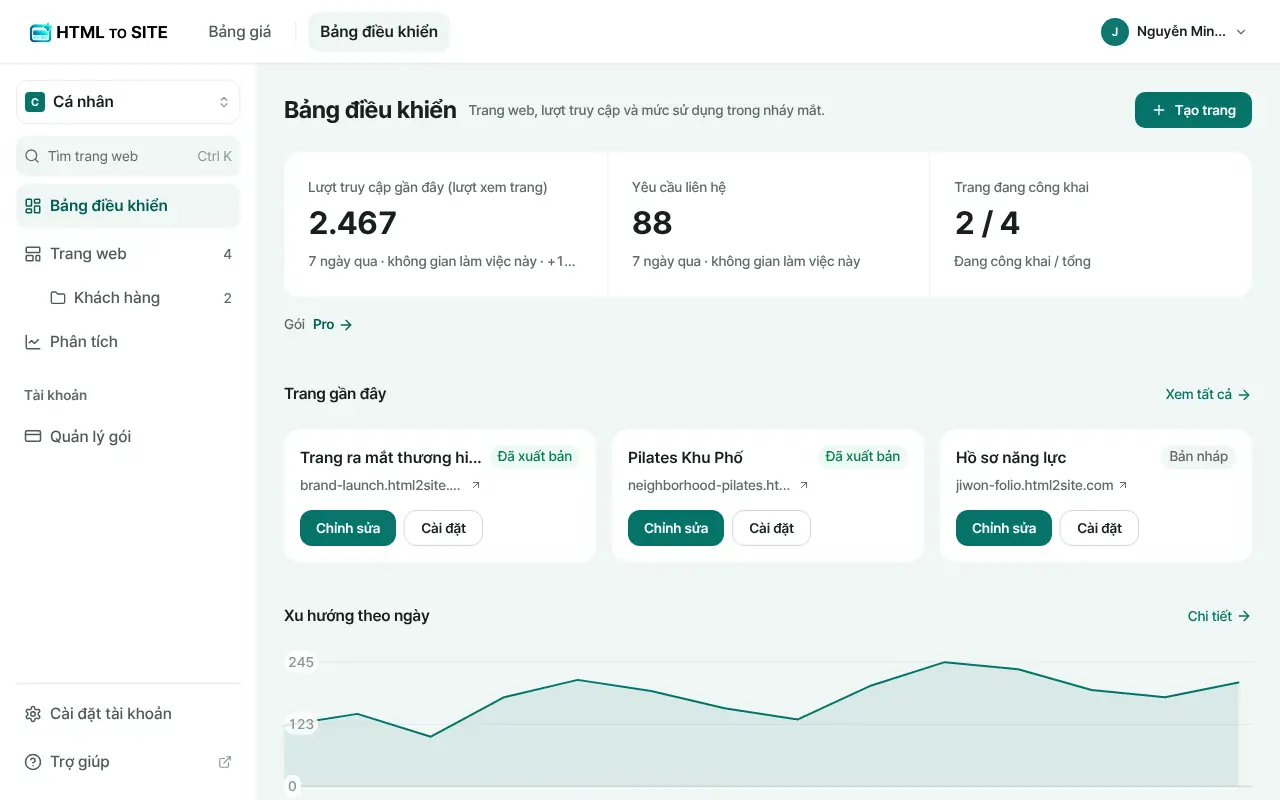Click the Tạo trang button
The width and height of the screenshot is (1280, 800).
pyautogui.click(x=1193, y=110)
